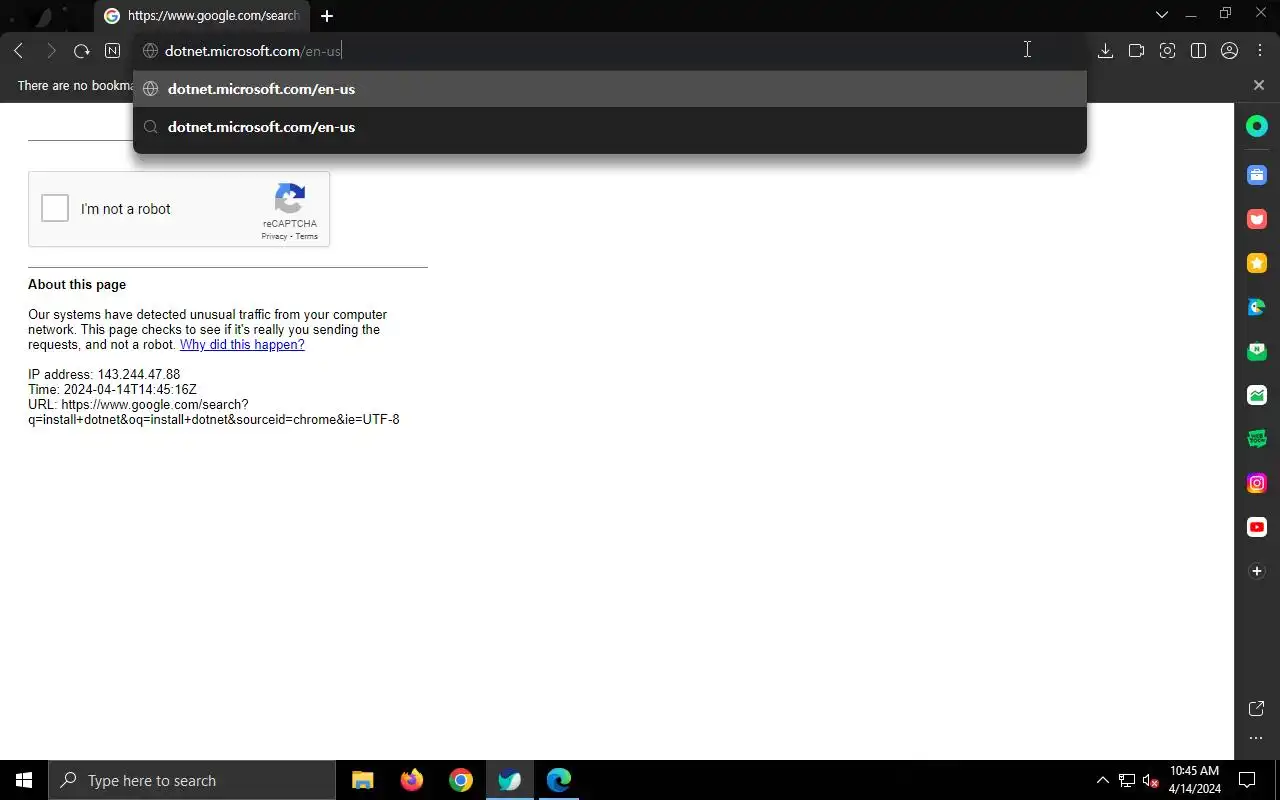Image resolution: width=1280 pixels, height=800 pixels.
Task: Open the yellow star bookmarks sidebar icon
Action: pyautogui.click(x=1257, y=263)
